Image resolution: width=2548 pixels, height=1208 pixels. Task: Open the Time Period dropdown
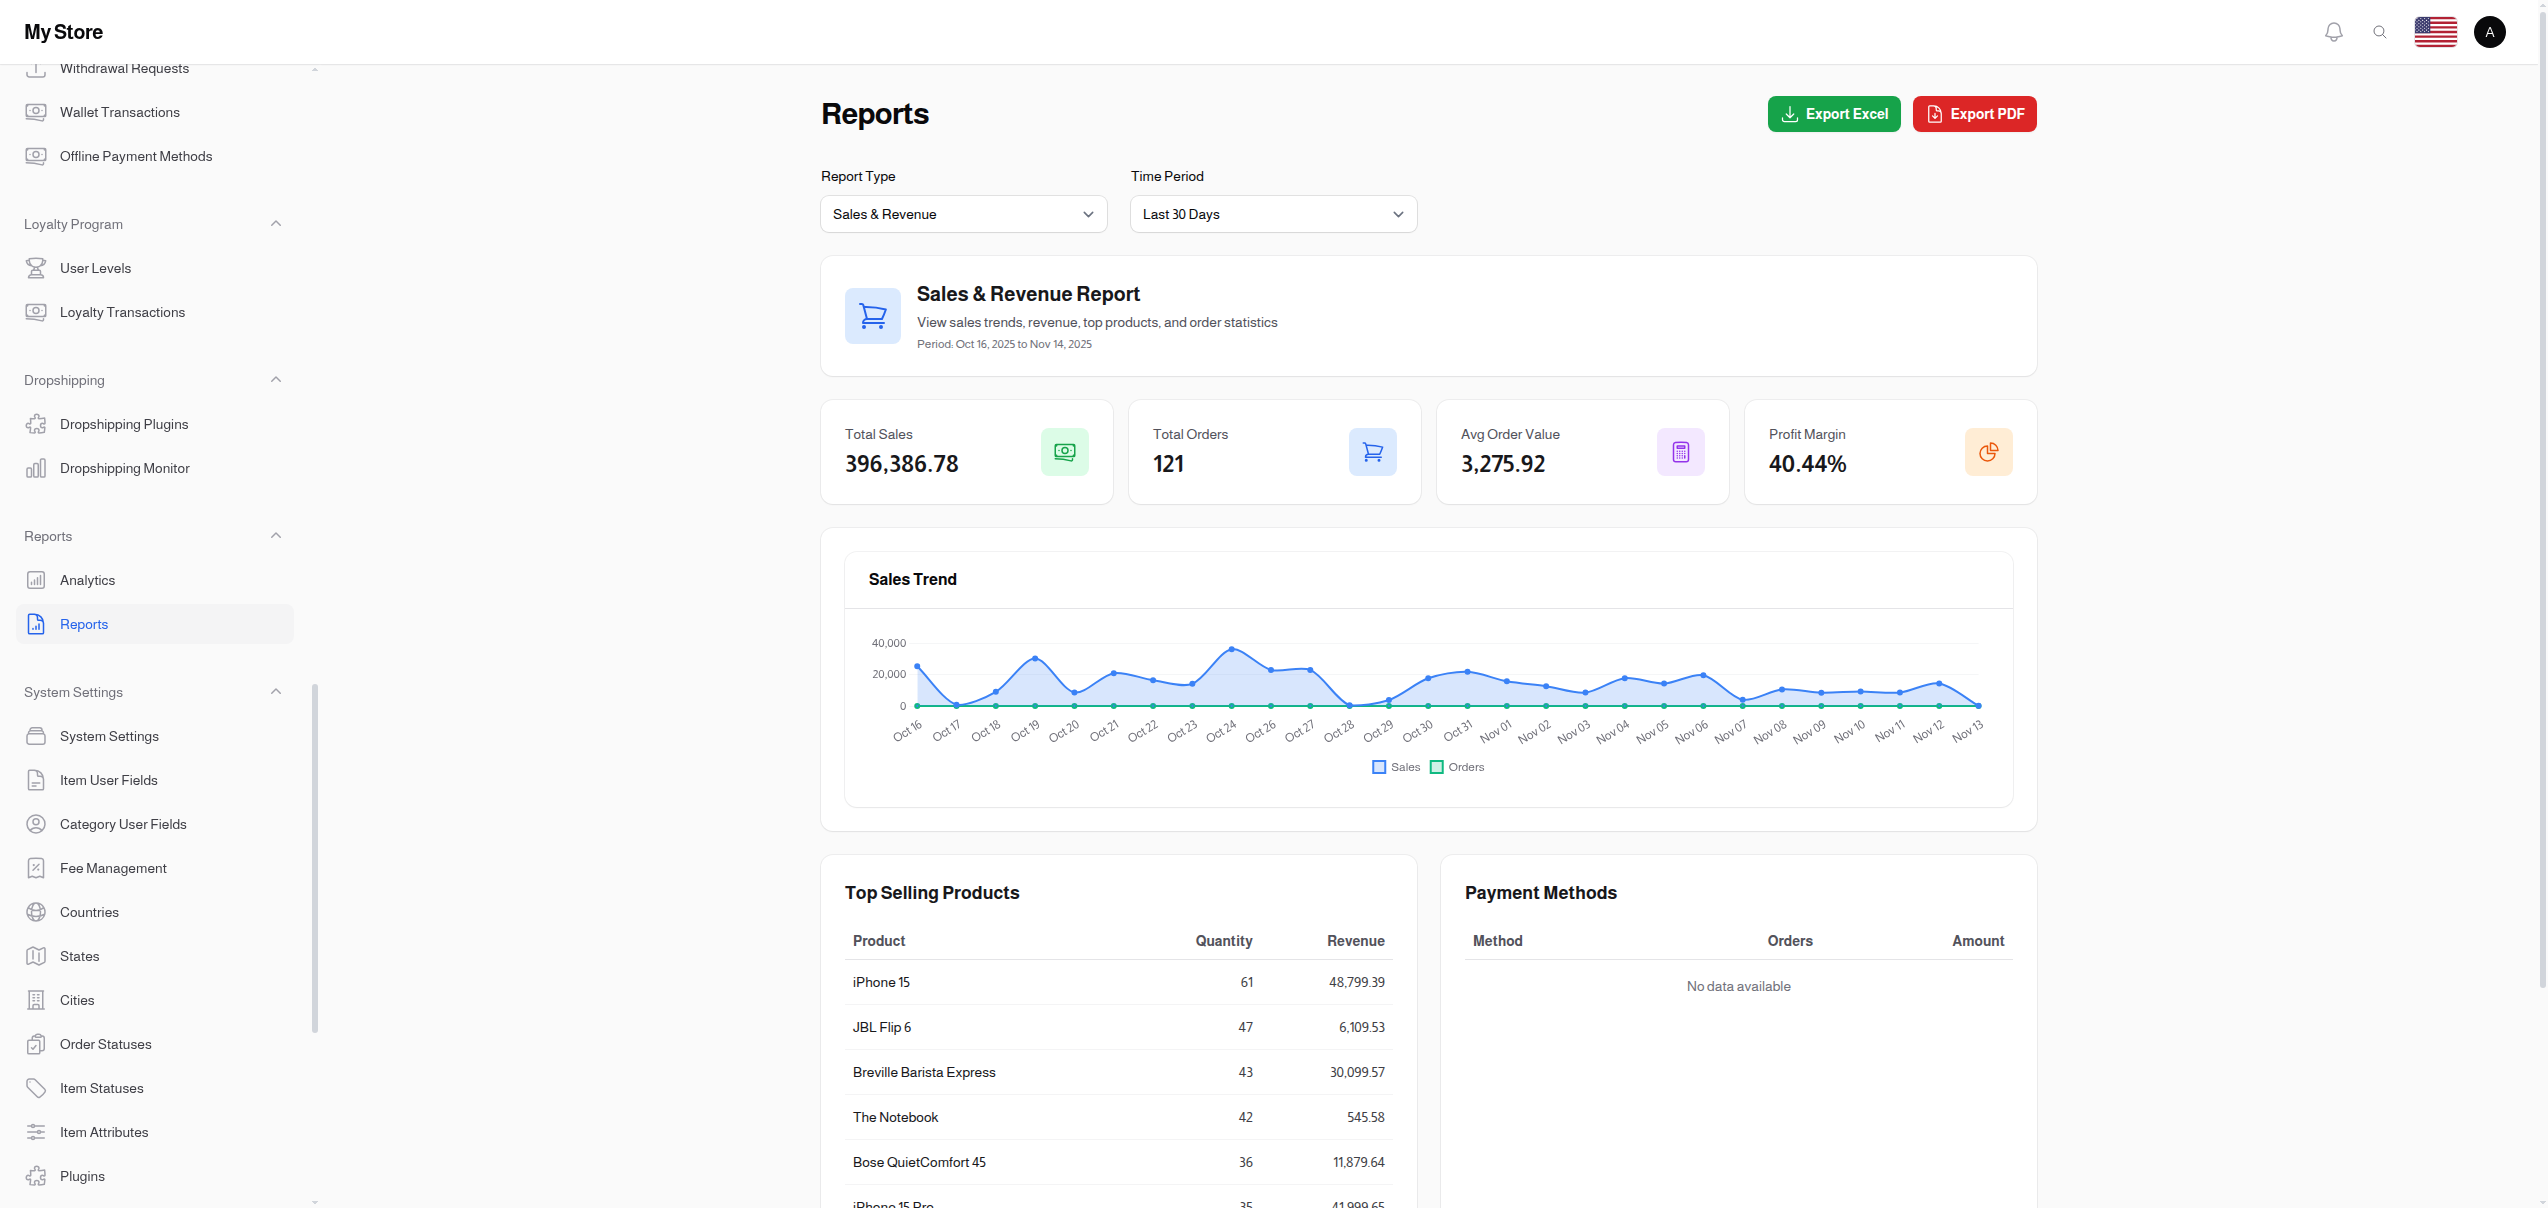1272,214
